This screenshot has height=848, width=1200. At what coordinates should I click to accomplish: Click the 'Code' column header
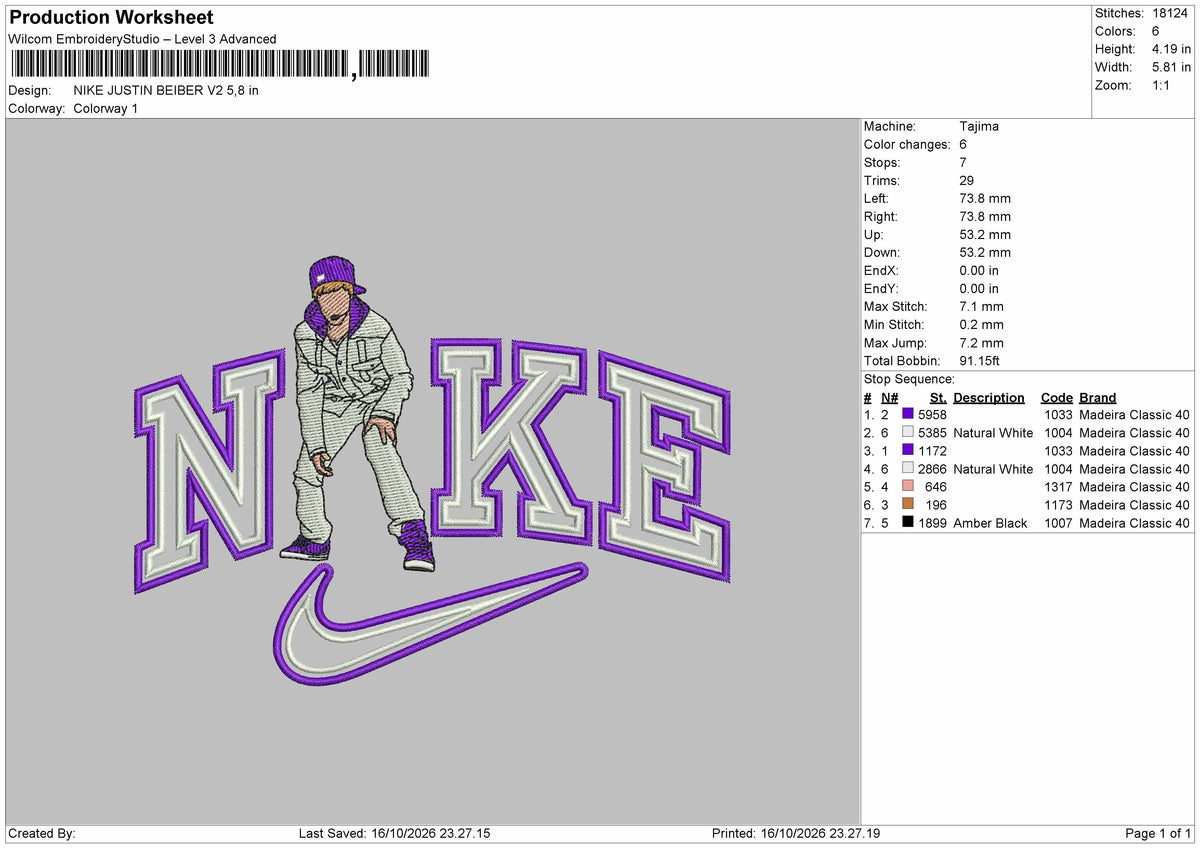(x=1057, y=397)
